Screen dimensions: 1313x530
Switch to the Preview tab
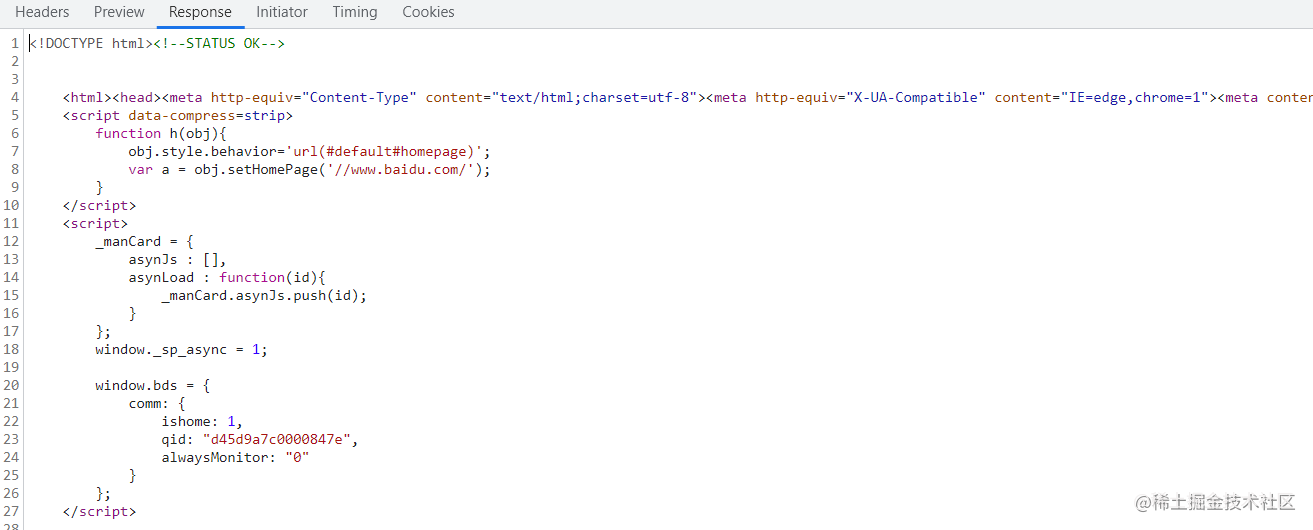point(119,13)
